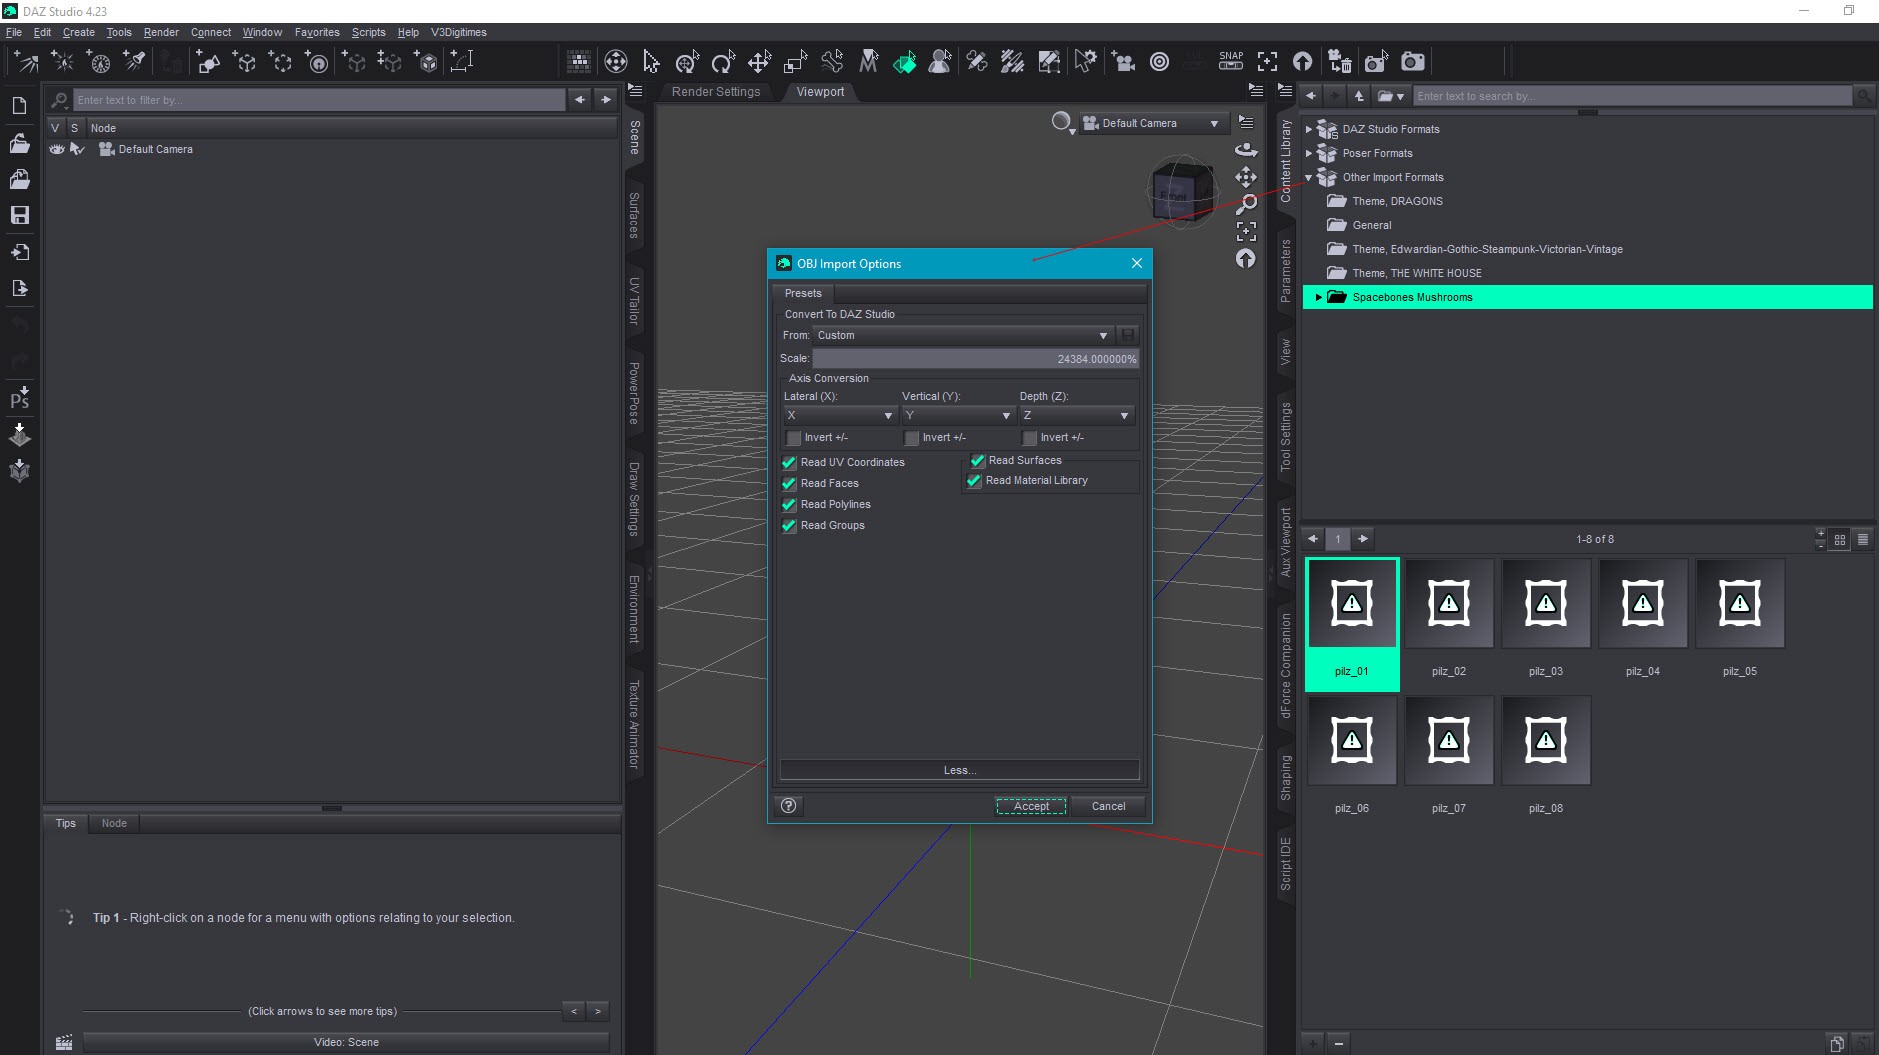Open the Render menu

tap(161, 32)
